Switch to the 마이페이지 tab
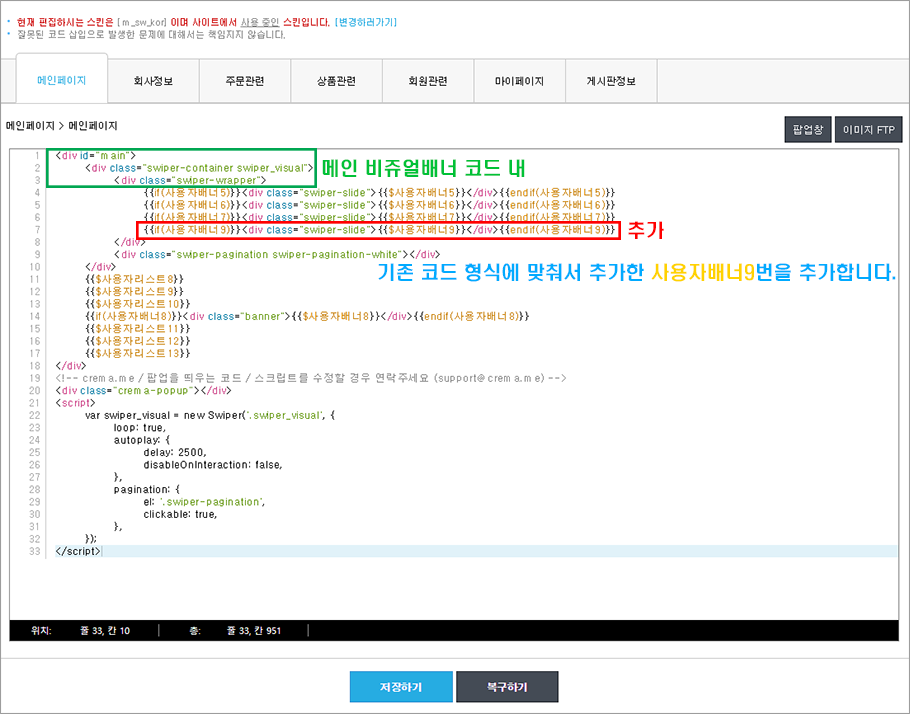 tap(519, 81)
